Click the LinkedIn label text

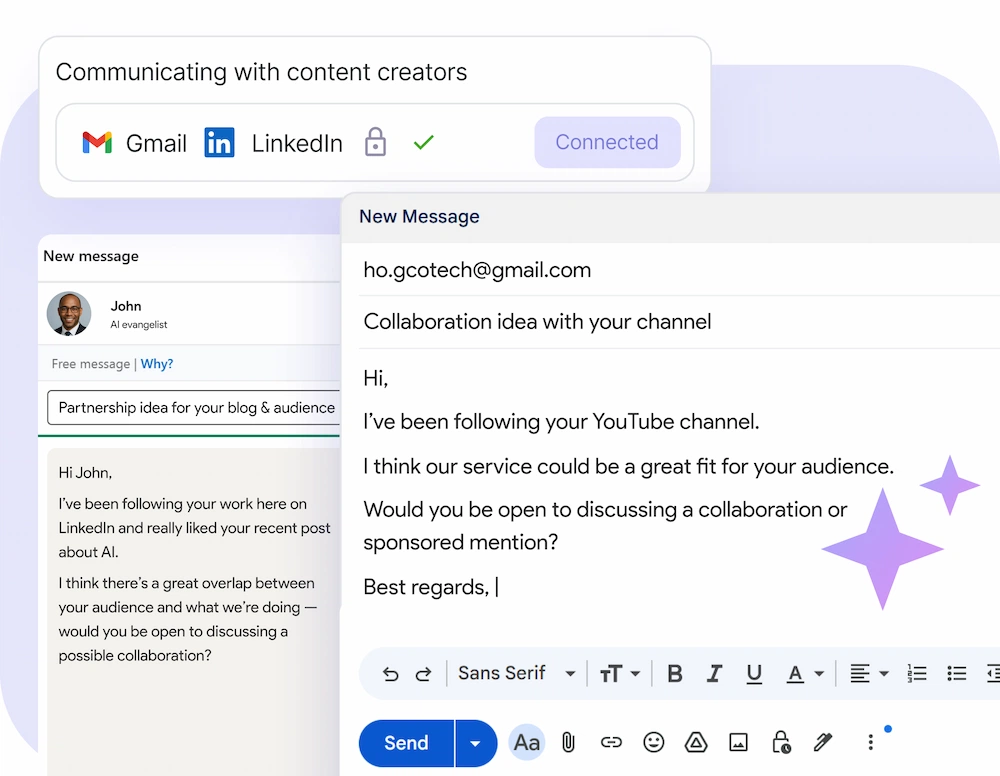(297, 143)
